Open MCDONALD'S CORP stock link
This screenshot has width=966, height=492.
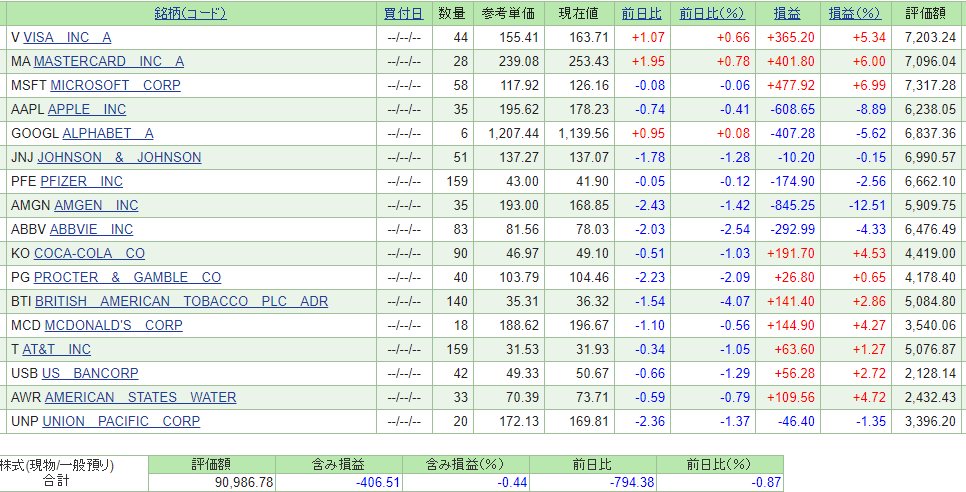click(x=114, y=326)
